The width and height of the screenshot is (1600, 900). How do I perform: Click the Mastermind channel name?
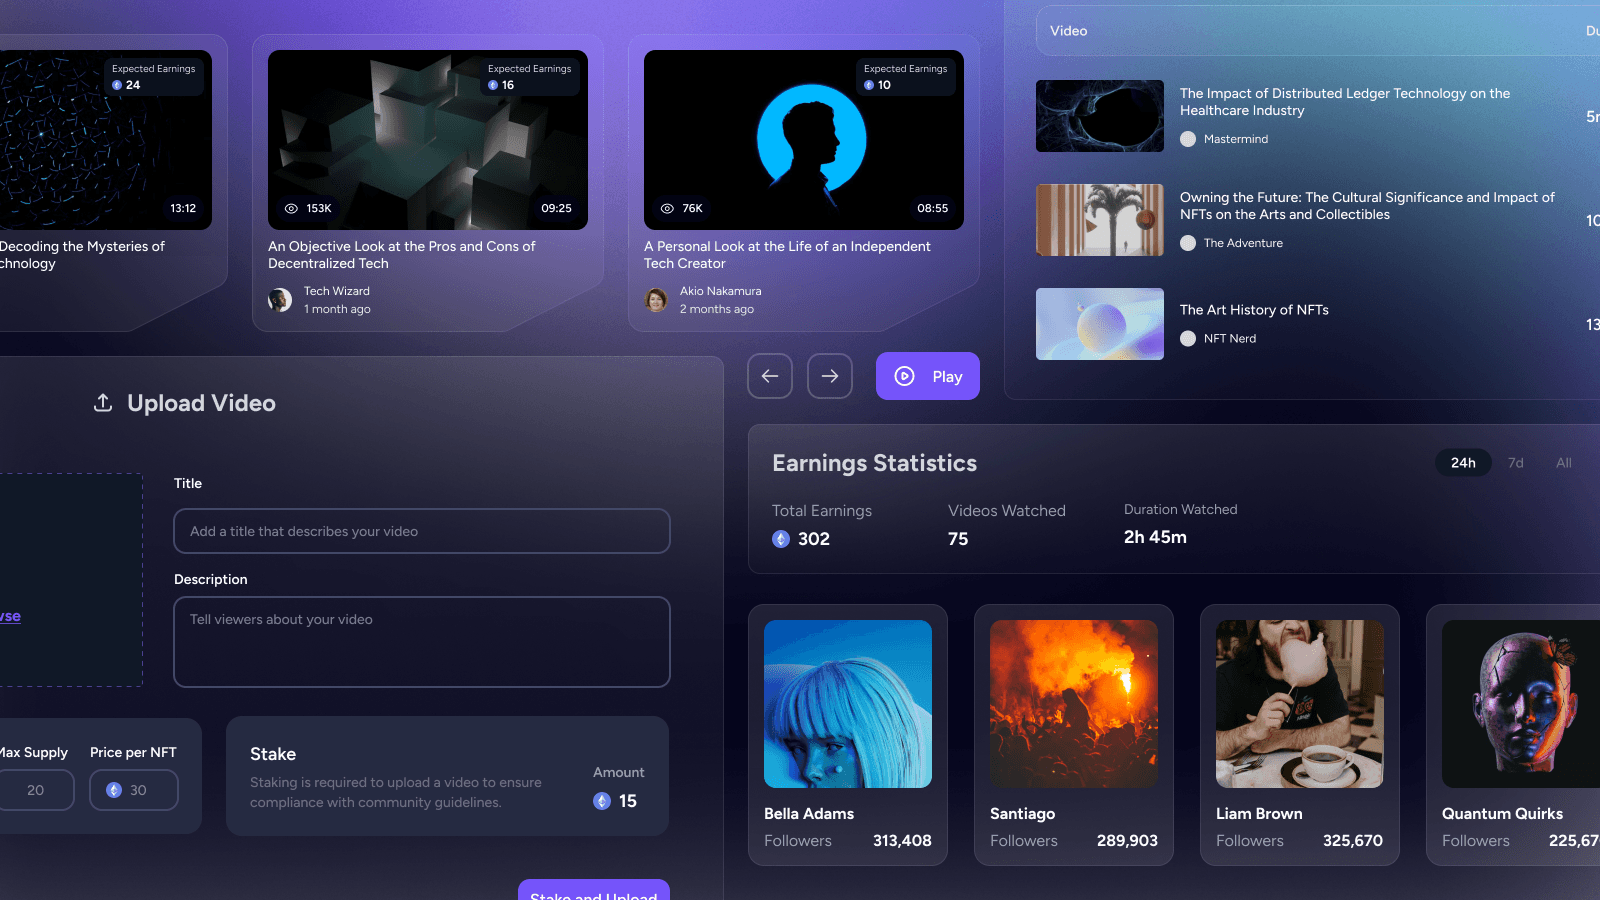[x=1236, y=139]
